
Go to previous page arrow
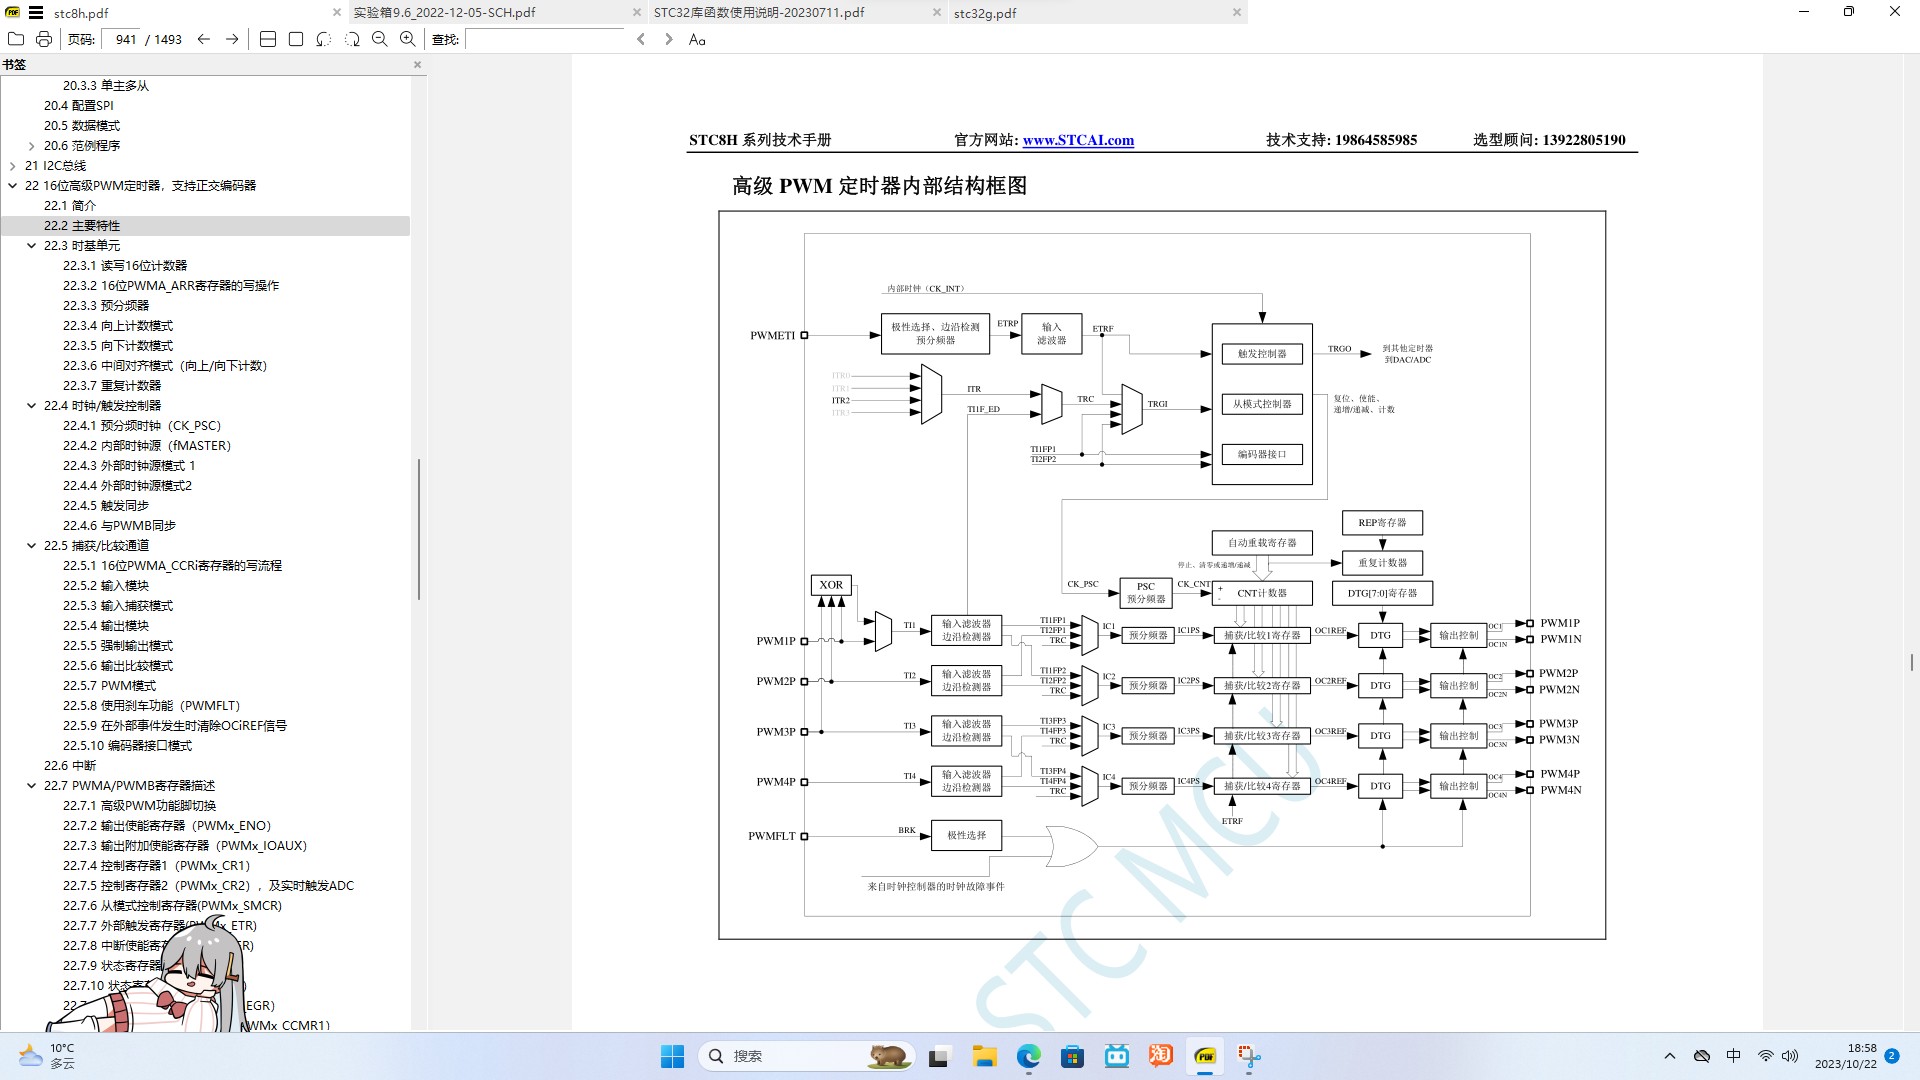point(204,39)
